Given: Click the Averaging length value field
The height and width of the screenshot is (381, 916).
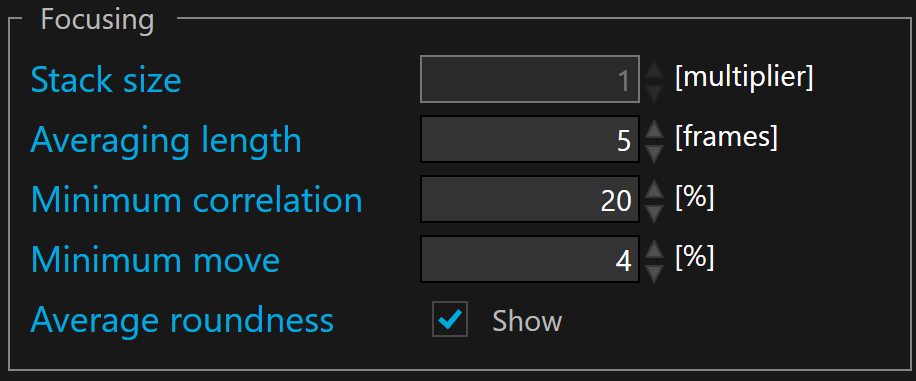Looking at the screenshot, I should [x=530, y=139].
